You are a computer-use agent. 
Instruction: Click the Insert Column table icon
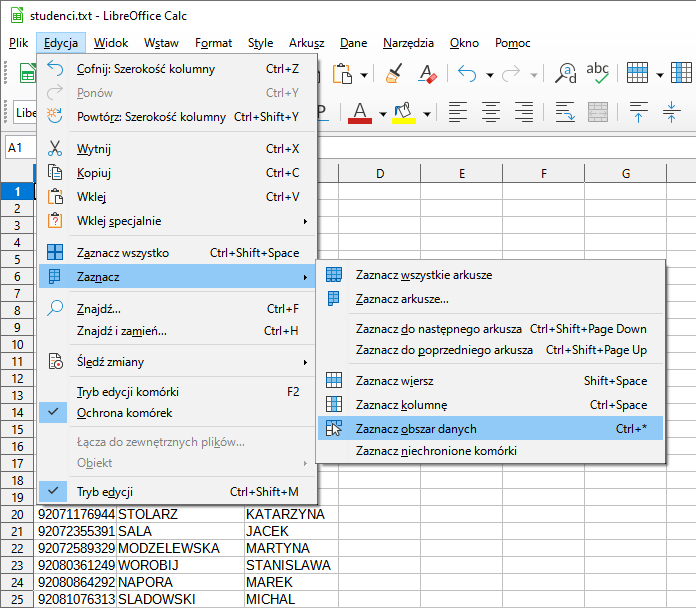(x=682, y=73)
